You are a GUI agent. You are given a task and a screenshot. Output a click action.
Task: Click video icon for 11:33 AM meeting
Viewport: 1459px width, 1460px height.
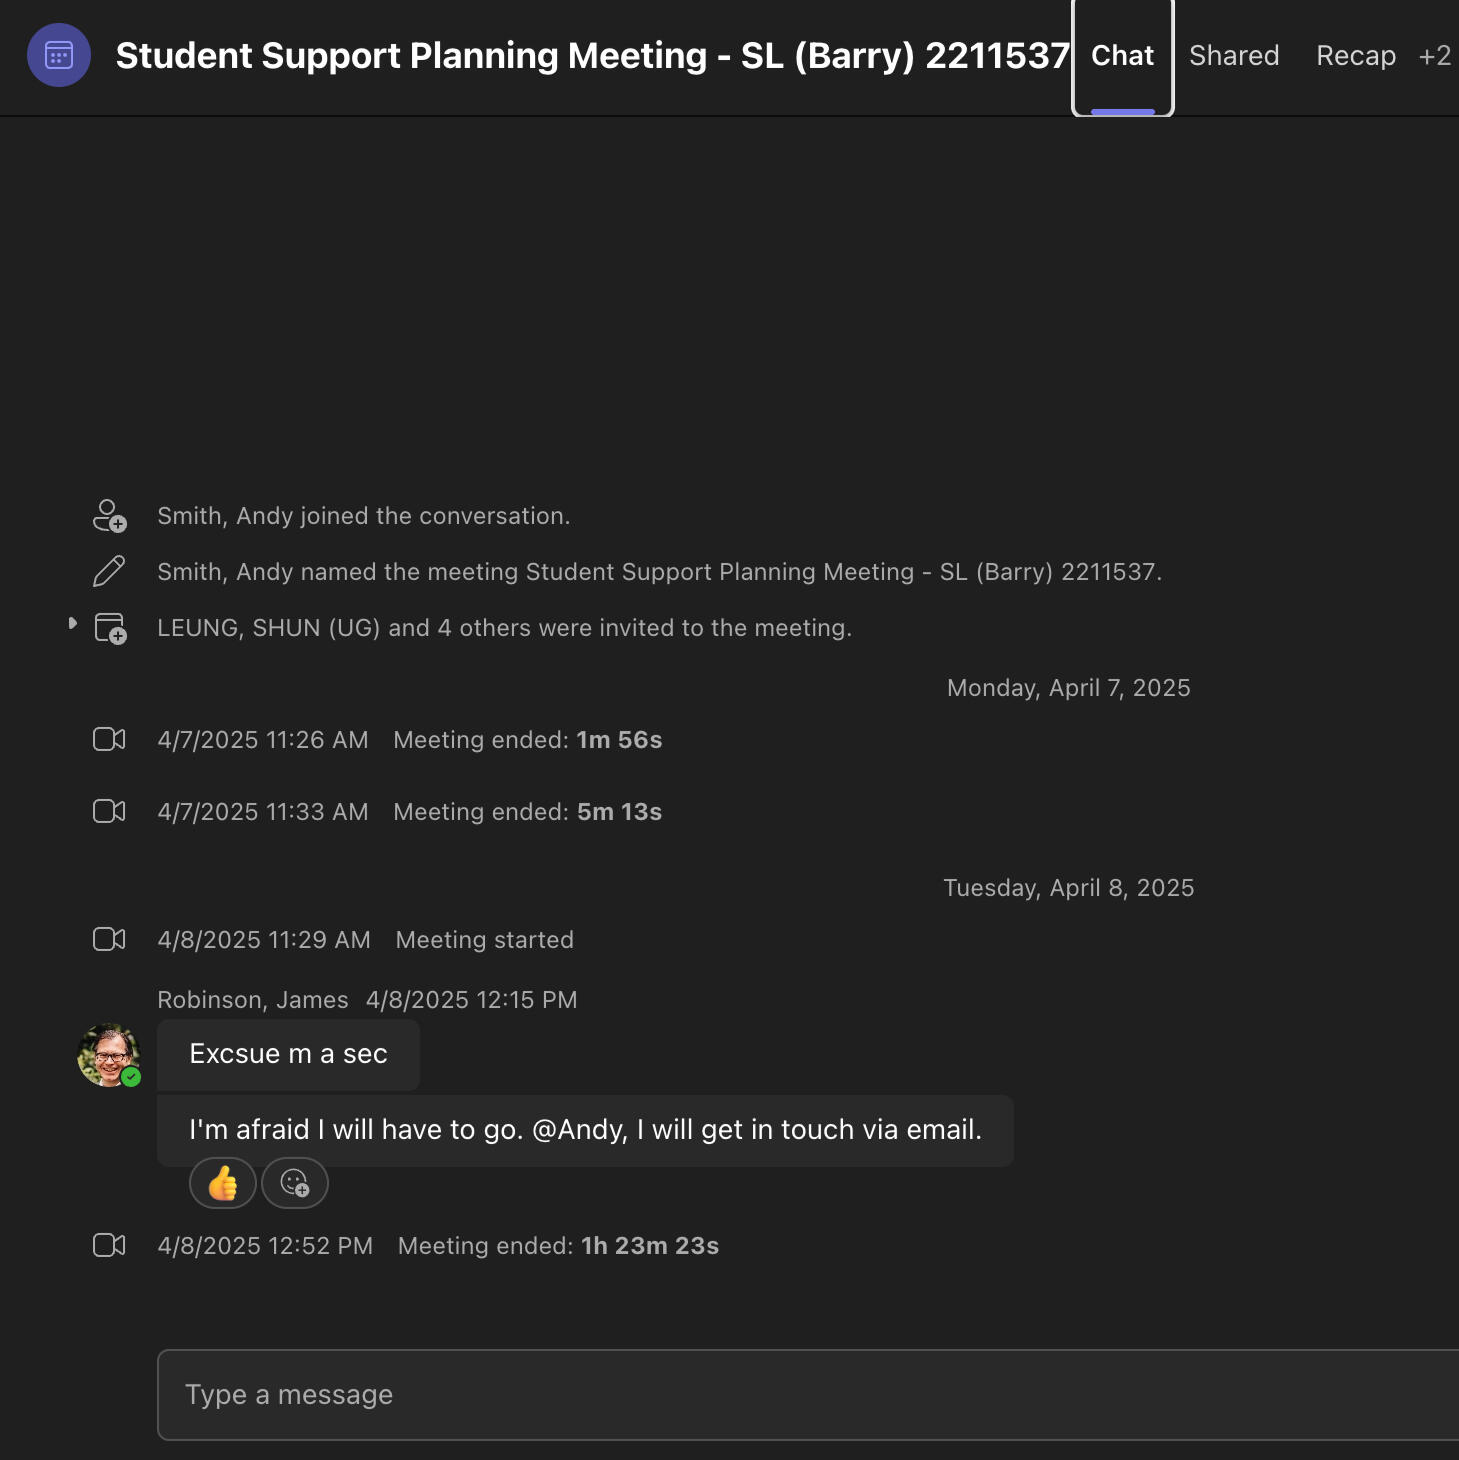coord(109,812)
